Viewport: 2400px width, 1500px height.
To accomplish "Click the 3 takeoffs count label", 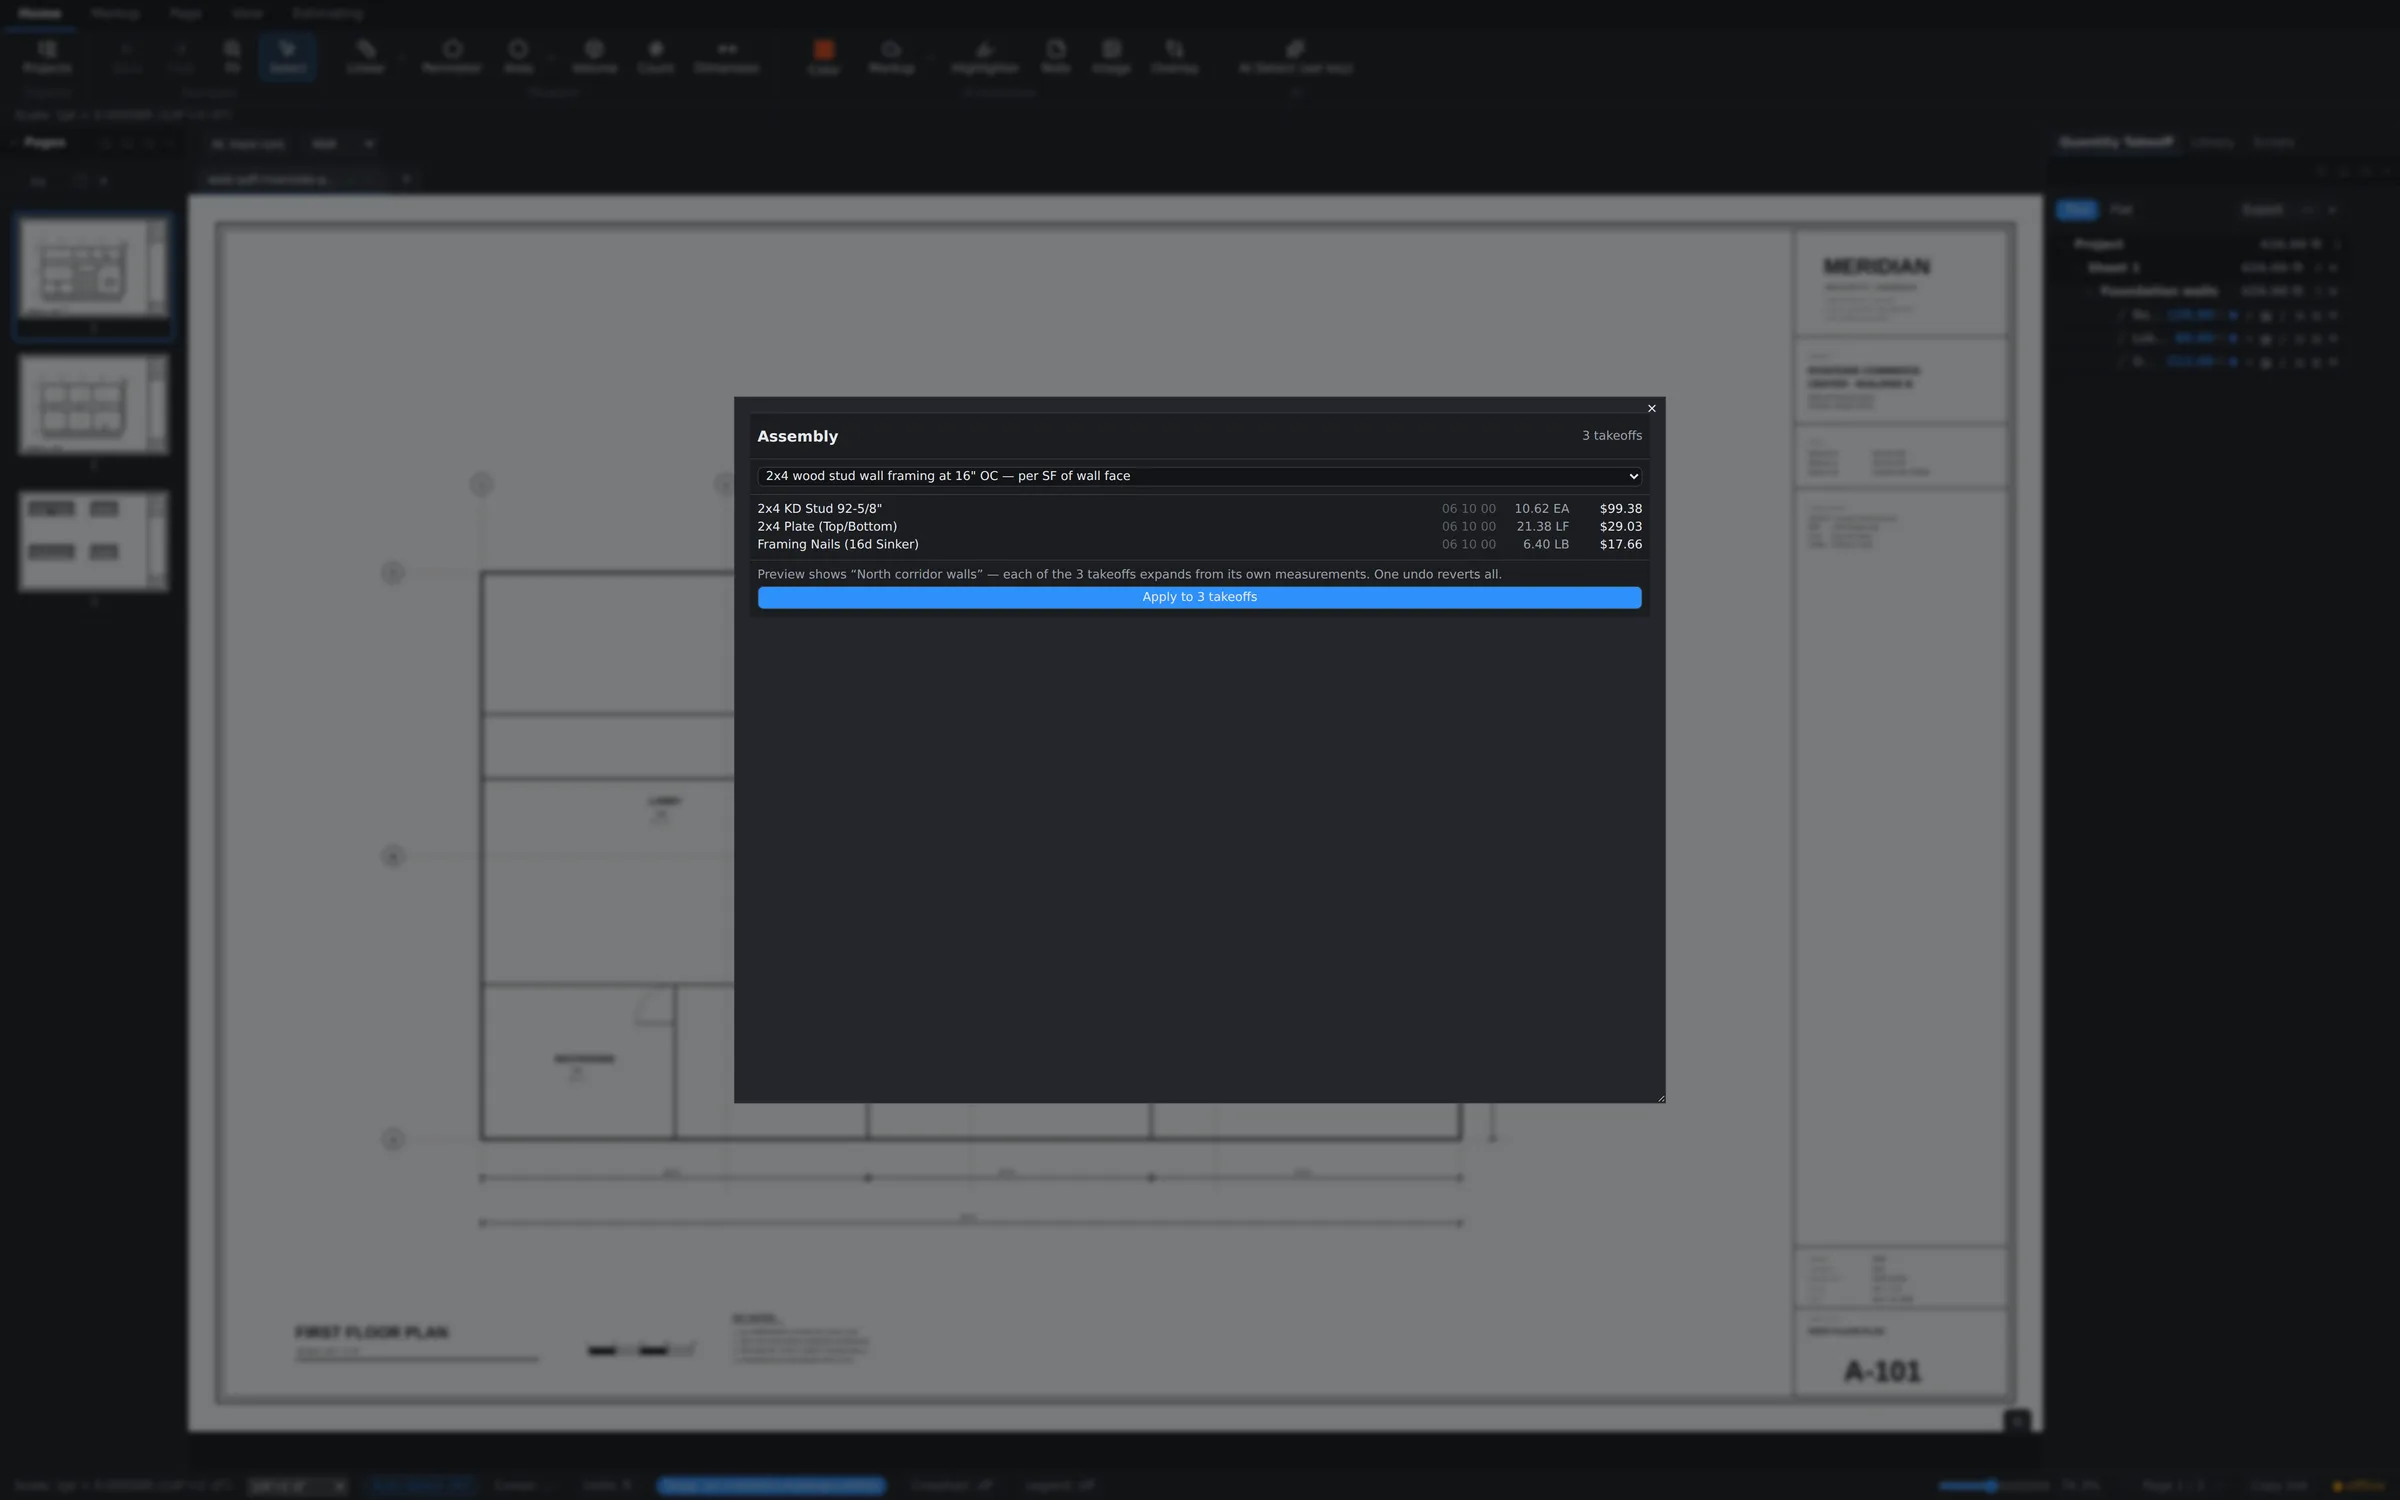I will click(x=1611, y=436).
